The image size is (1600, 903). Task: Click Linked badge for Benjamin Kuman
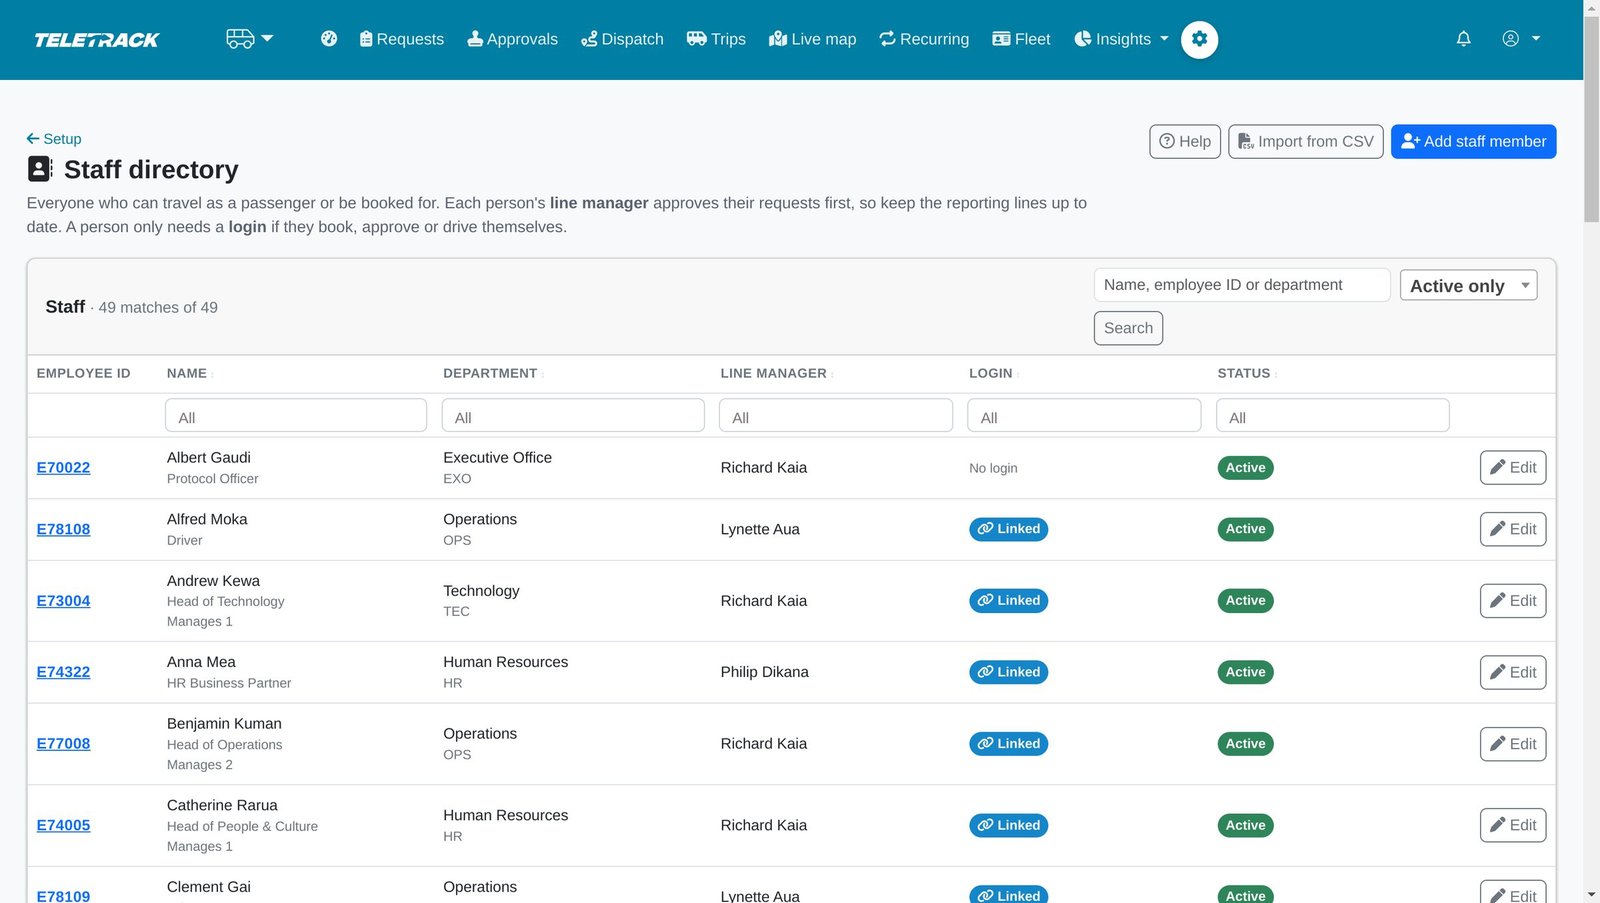coord(1008,744)
